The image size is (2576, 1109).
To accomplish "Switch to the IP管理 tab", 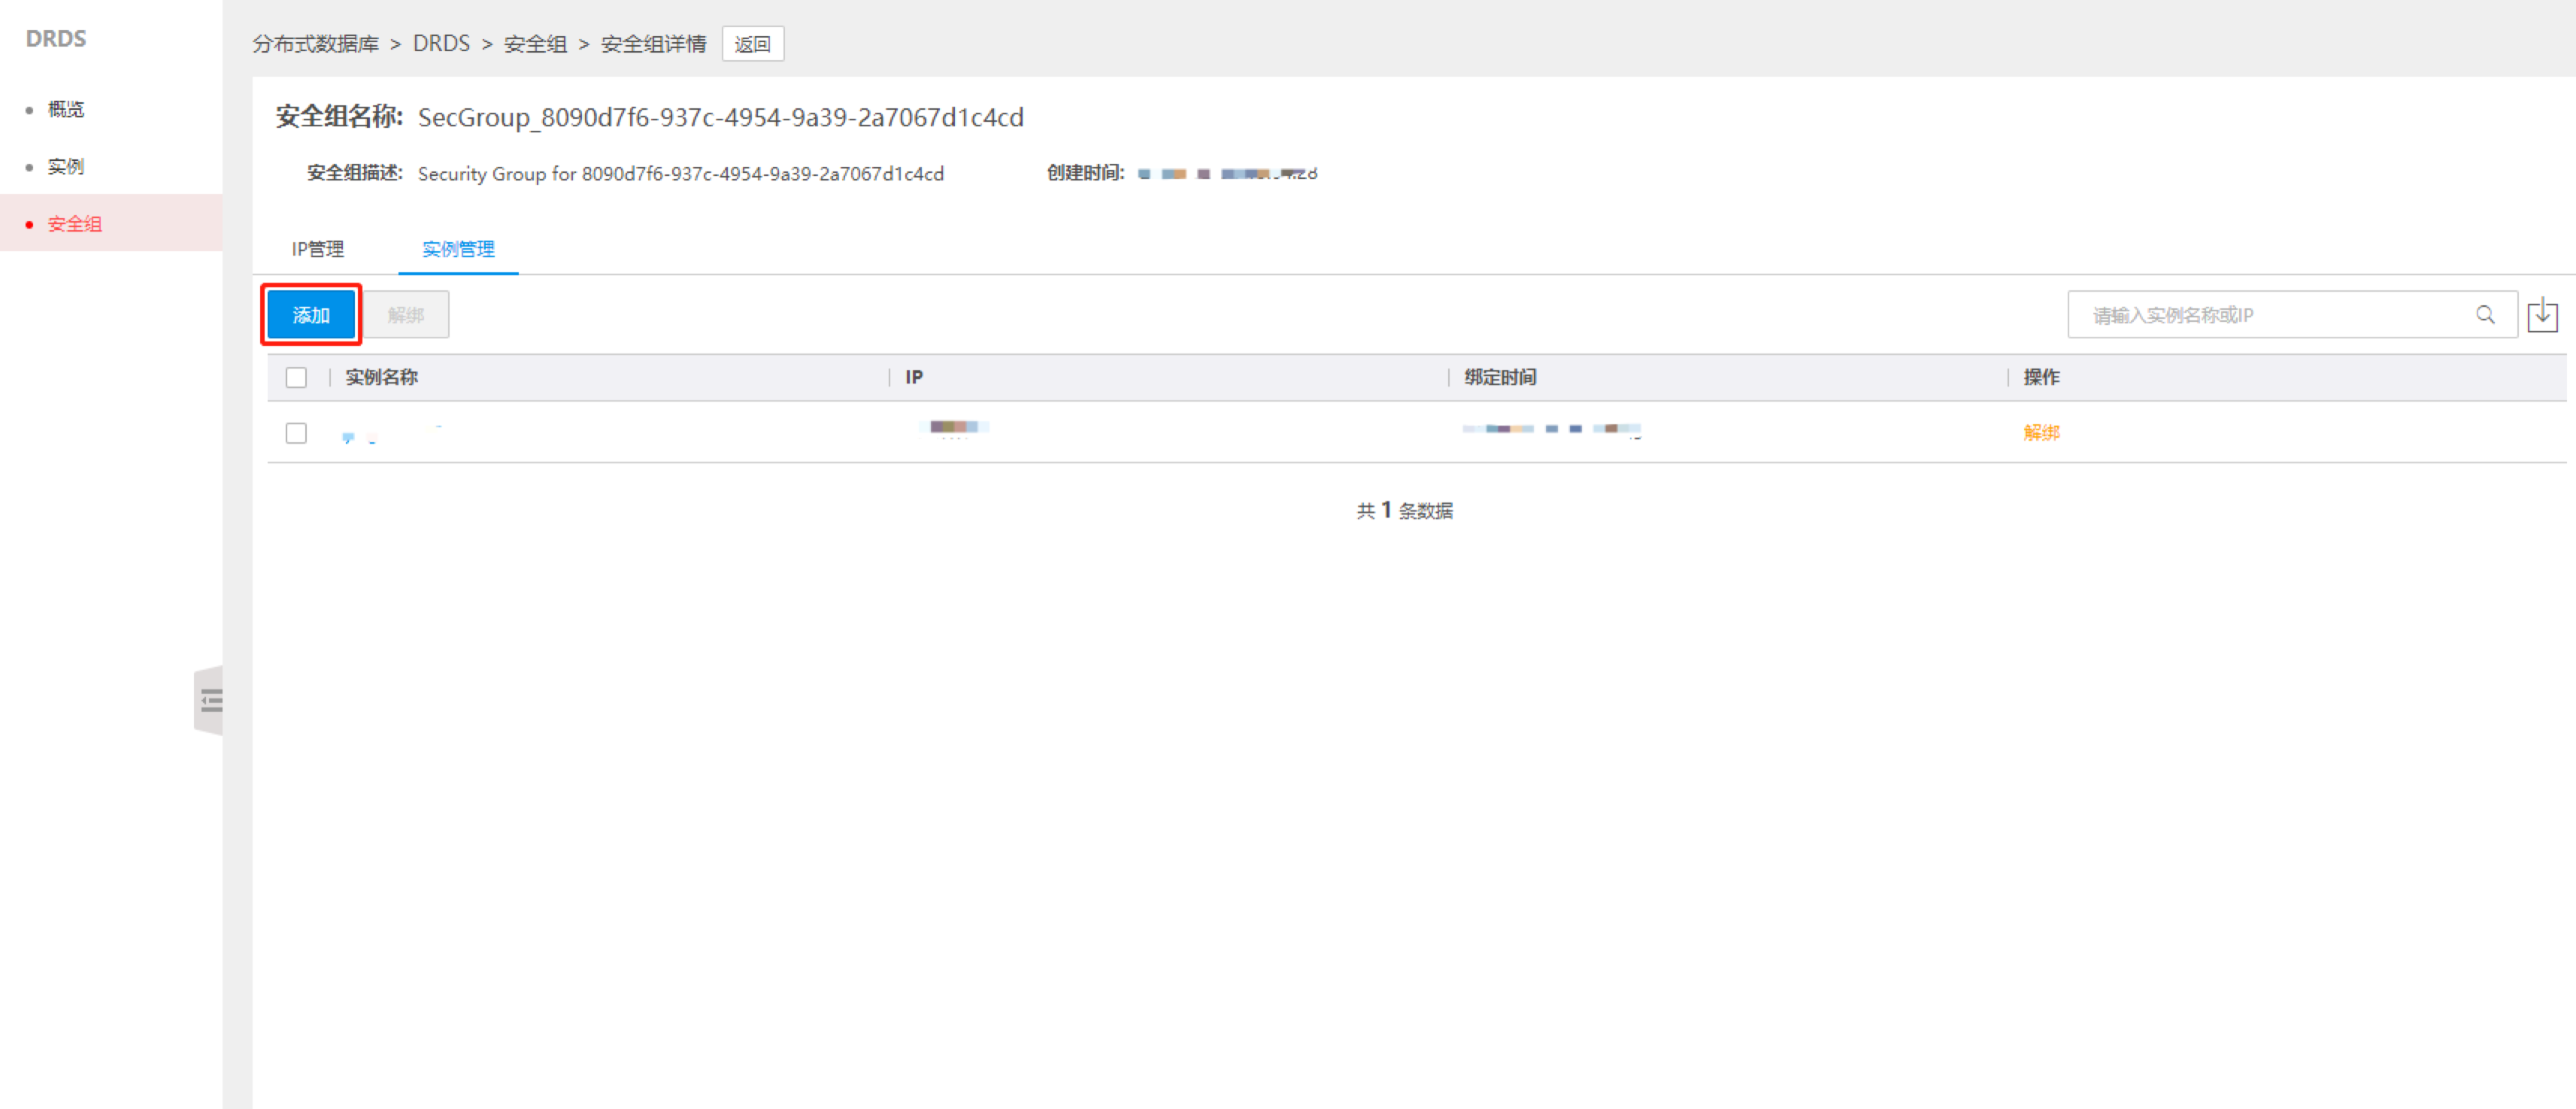I will [317, 249].
